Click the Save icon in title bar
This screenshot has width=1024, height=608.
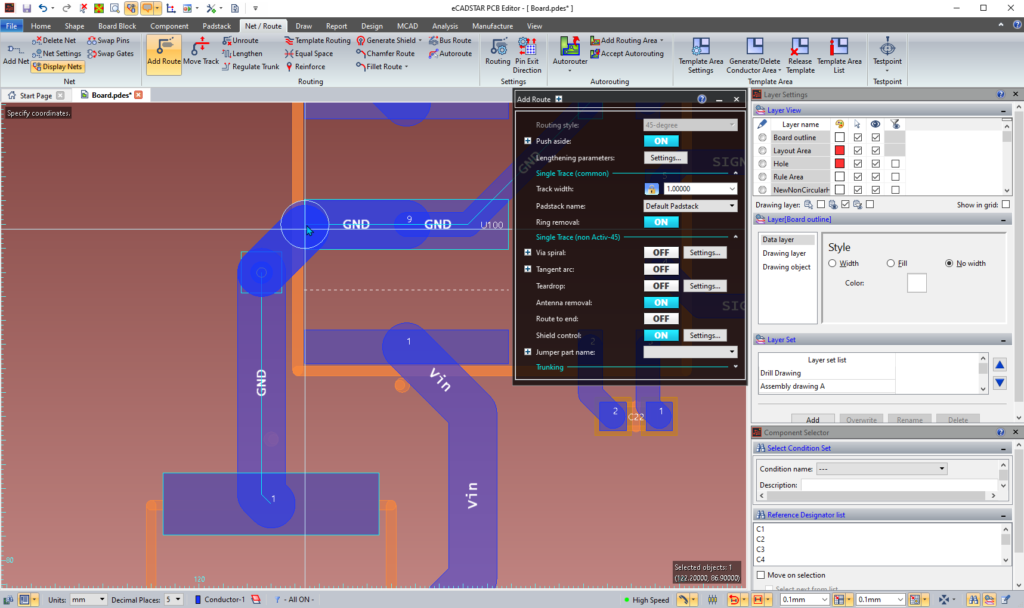[x=26, y=8]
